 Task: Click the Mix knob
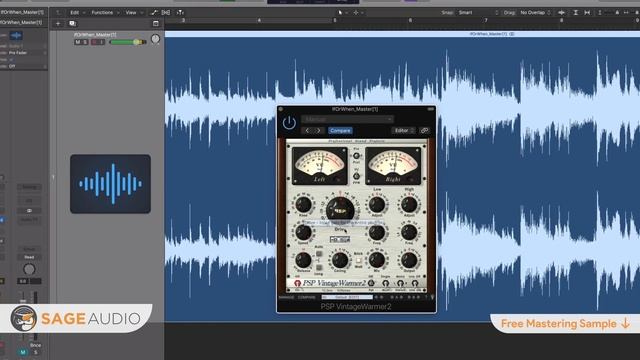[377, 260]
